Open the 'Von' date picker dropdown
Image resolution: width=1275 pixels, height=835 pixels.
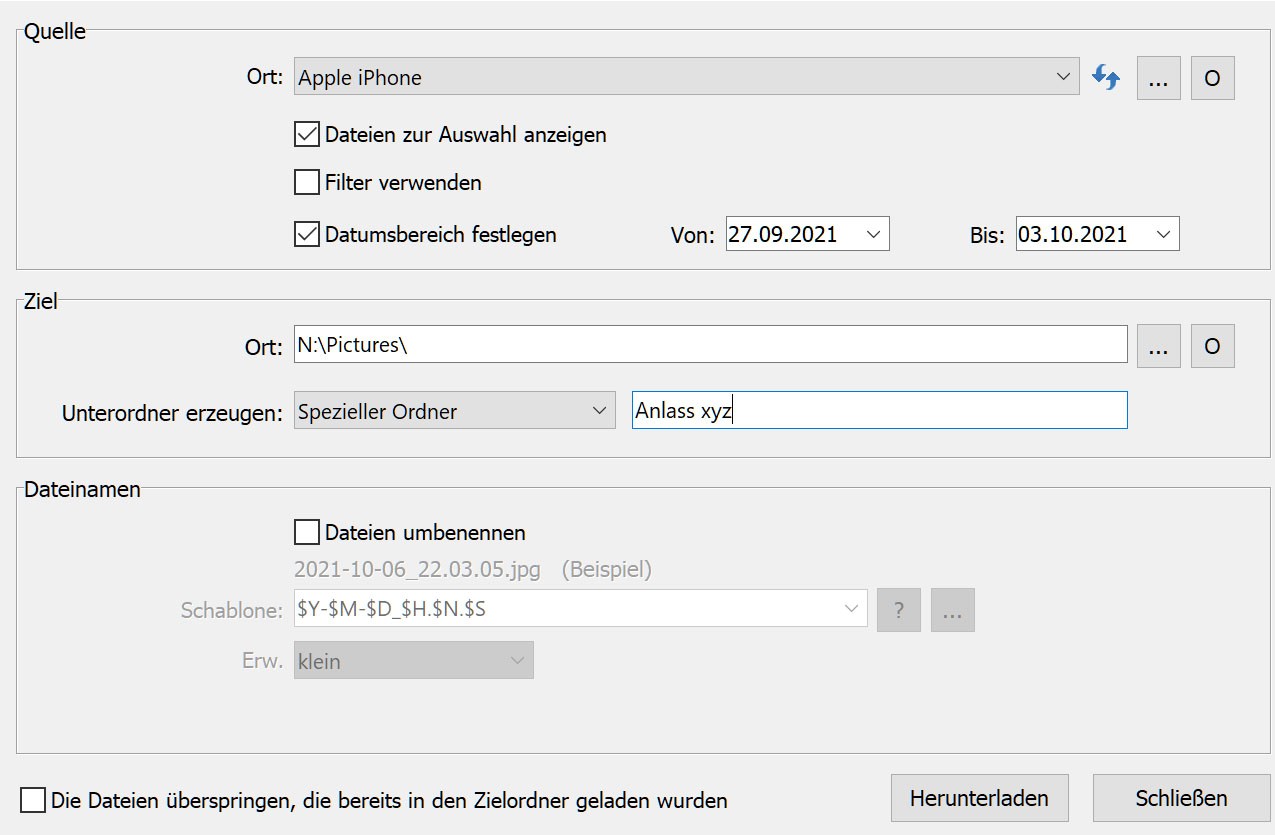872,235
